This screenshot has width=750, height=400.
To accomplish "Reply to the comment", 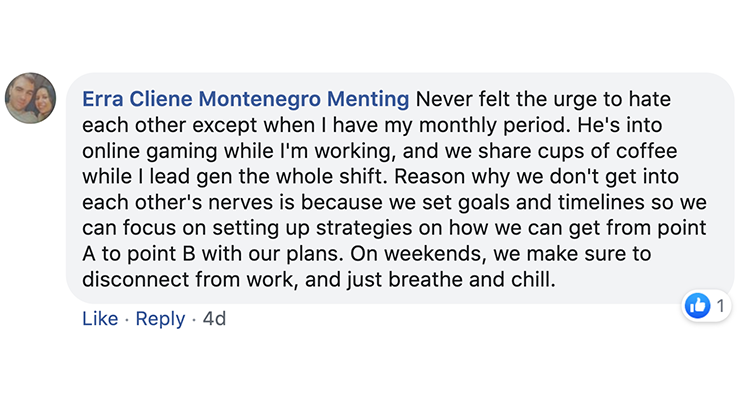I will point(160,319).
